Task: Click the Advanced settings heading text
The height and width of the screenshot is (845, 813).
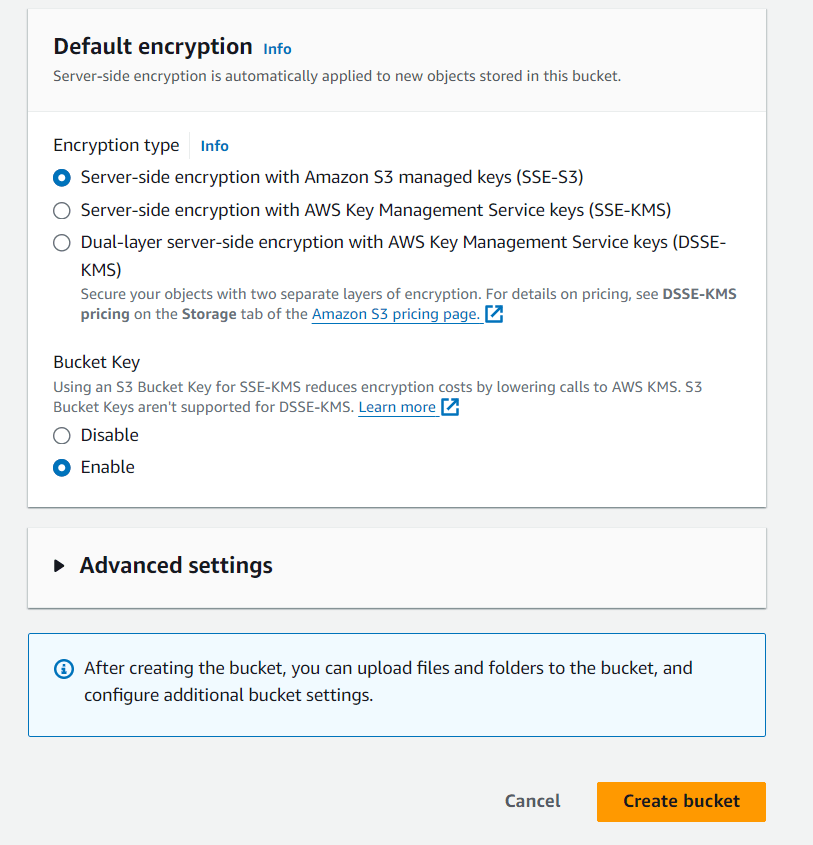Action: [x=176, y=565]
